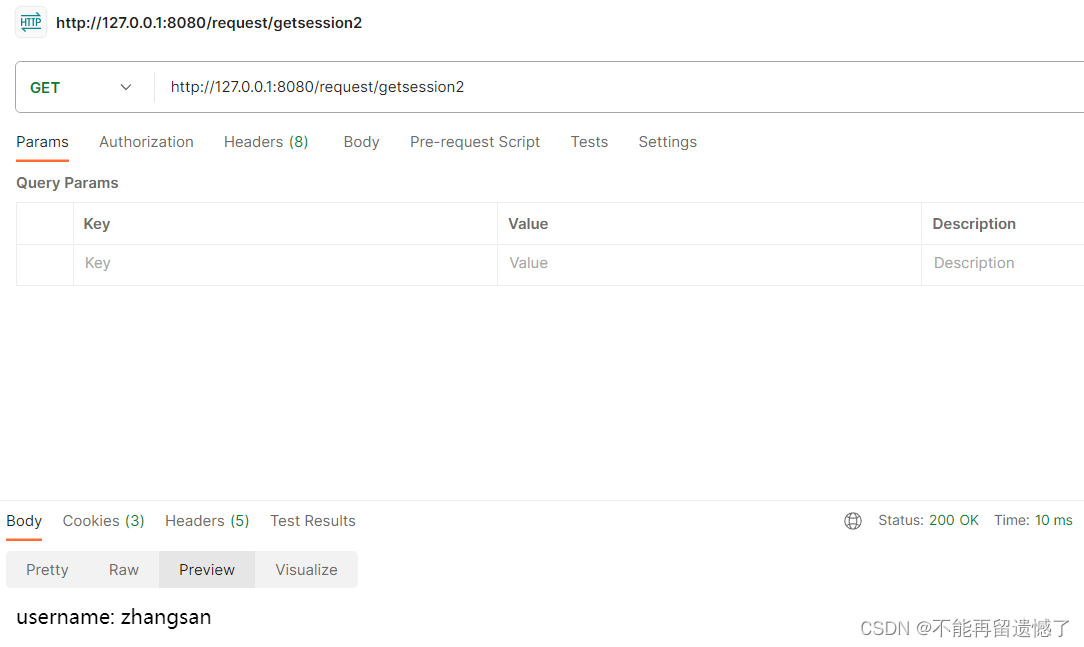Select the response Body tab
1084x647 pixels.
pyautogui.click(x=24, y=521)
